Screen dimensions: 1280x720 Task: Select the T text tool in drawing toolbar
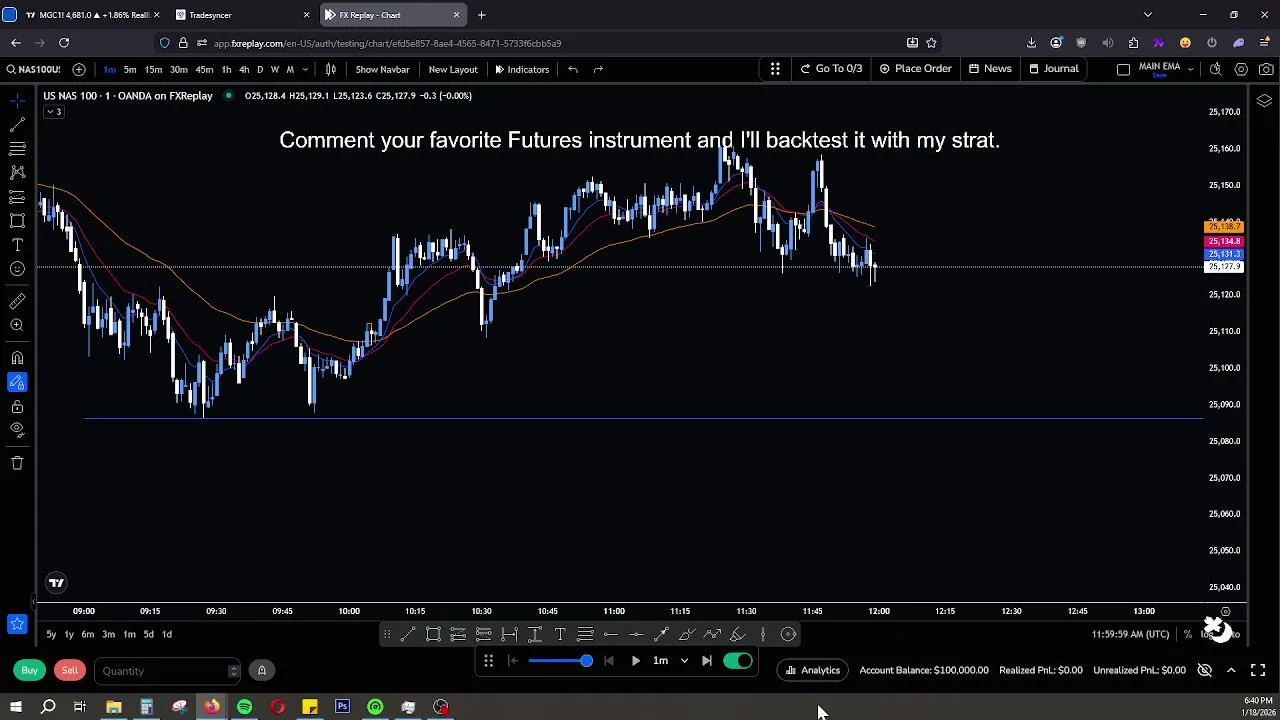click(x=560, y=634)
